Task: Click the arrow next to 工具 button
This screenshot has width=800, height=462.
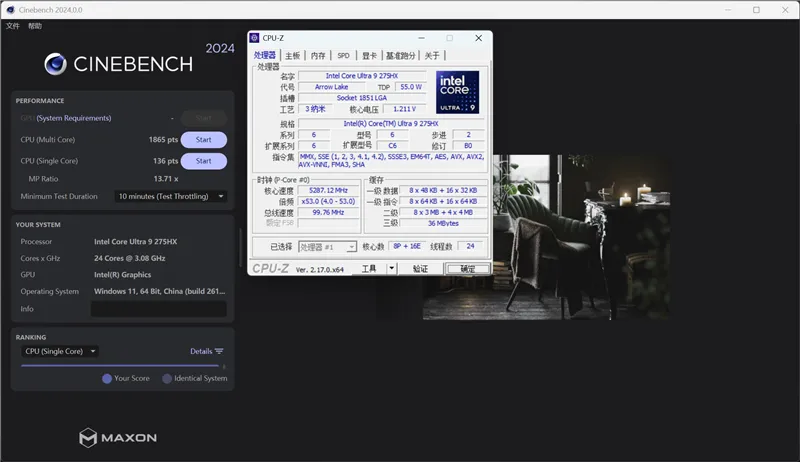Action: [392, 268]
